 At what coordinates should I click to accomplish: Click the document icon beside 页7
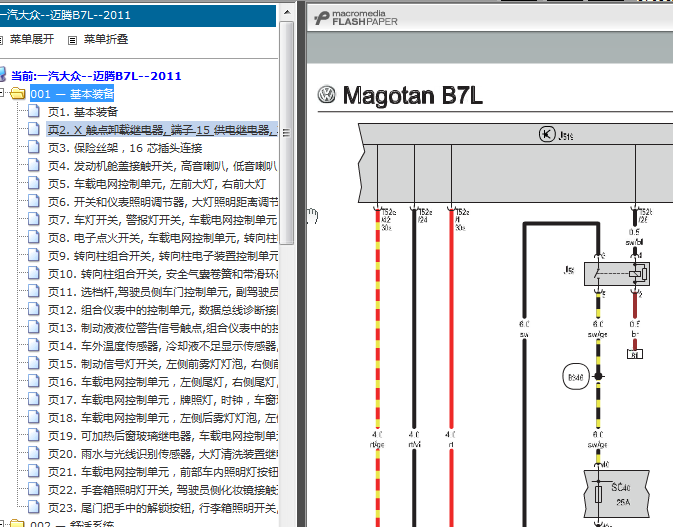(33, 219)
